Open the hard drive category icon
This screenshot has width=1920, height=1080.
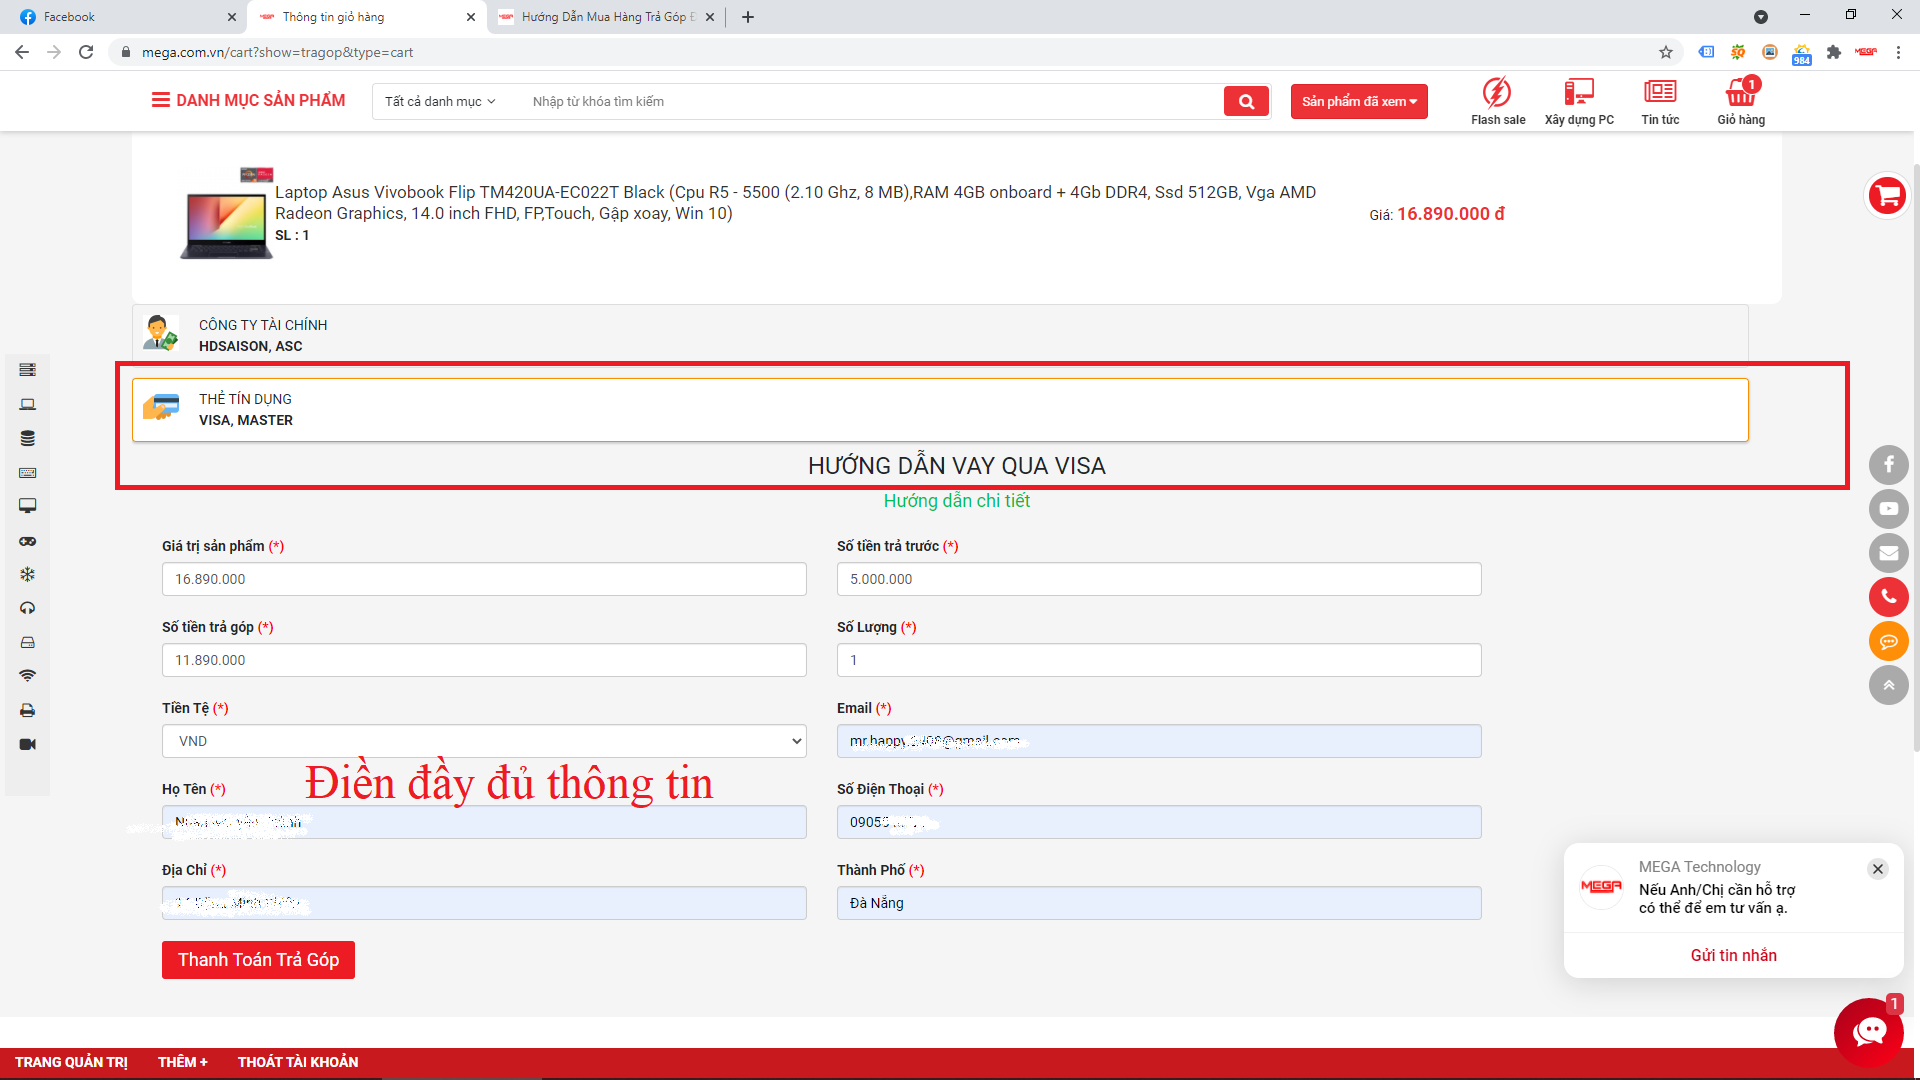[27, 642]
